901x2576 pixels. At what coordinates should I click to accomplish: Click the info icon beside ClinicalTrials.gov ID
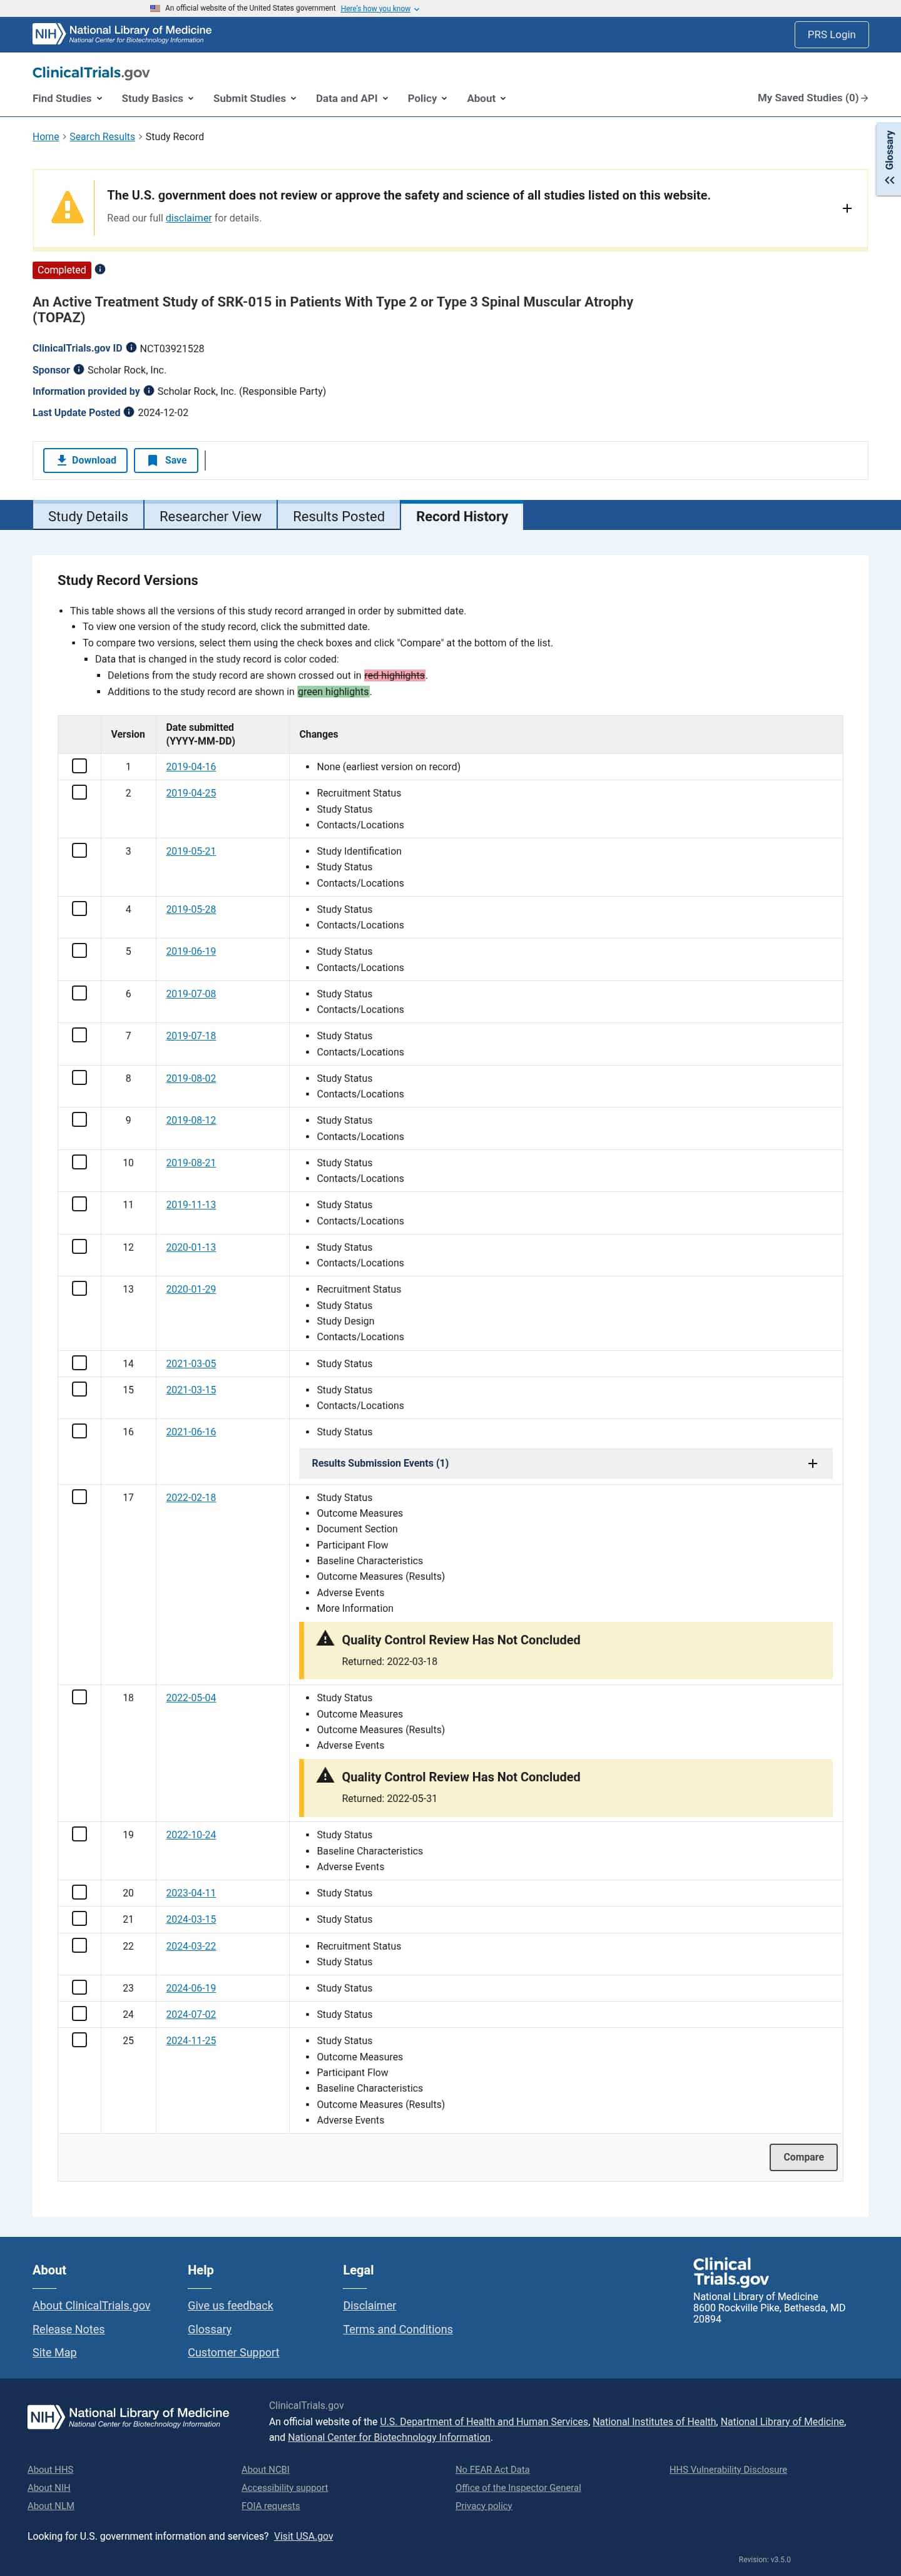click(x=131, y=348)
